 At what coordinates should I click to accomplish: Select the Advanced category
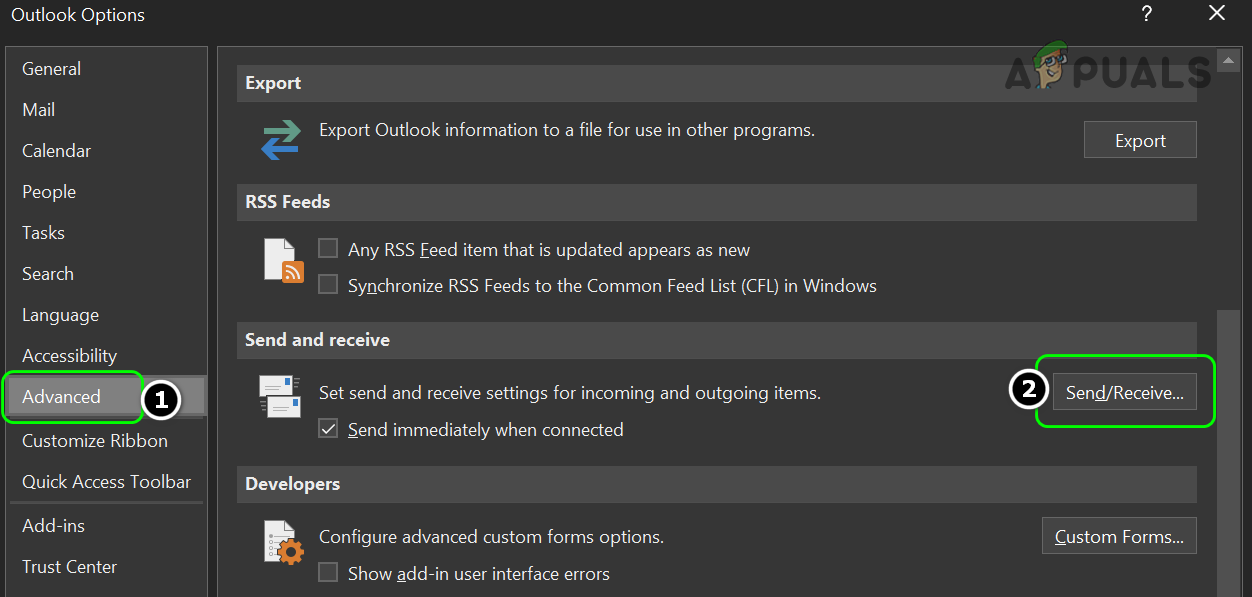62,397
